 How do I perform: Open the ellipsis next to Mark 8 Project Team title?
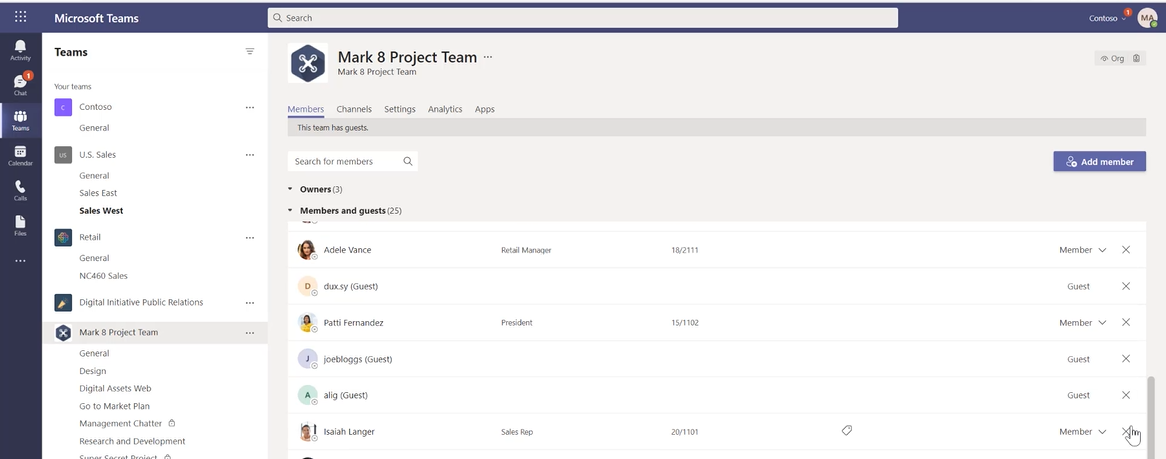point(488,57)
